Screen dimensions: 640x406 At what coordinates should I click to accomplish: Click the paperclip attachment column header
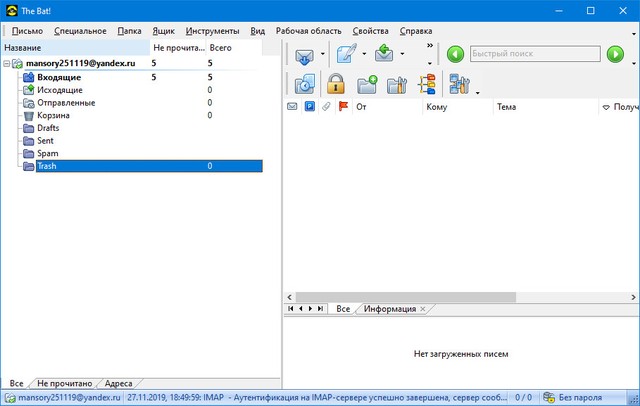pos(326,106)
